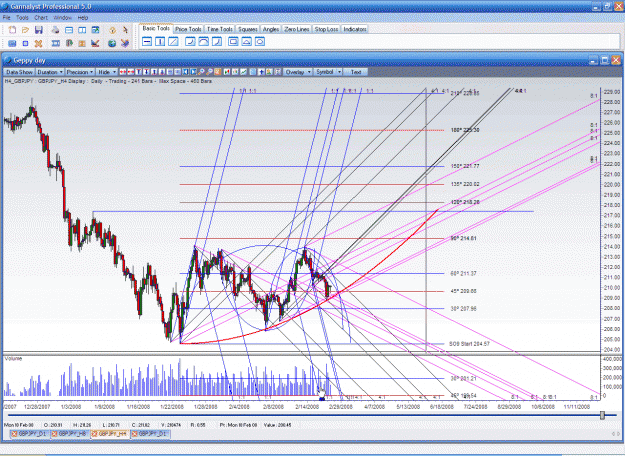
Task: Open the File menu
Action: click(6, 18)
